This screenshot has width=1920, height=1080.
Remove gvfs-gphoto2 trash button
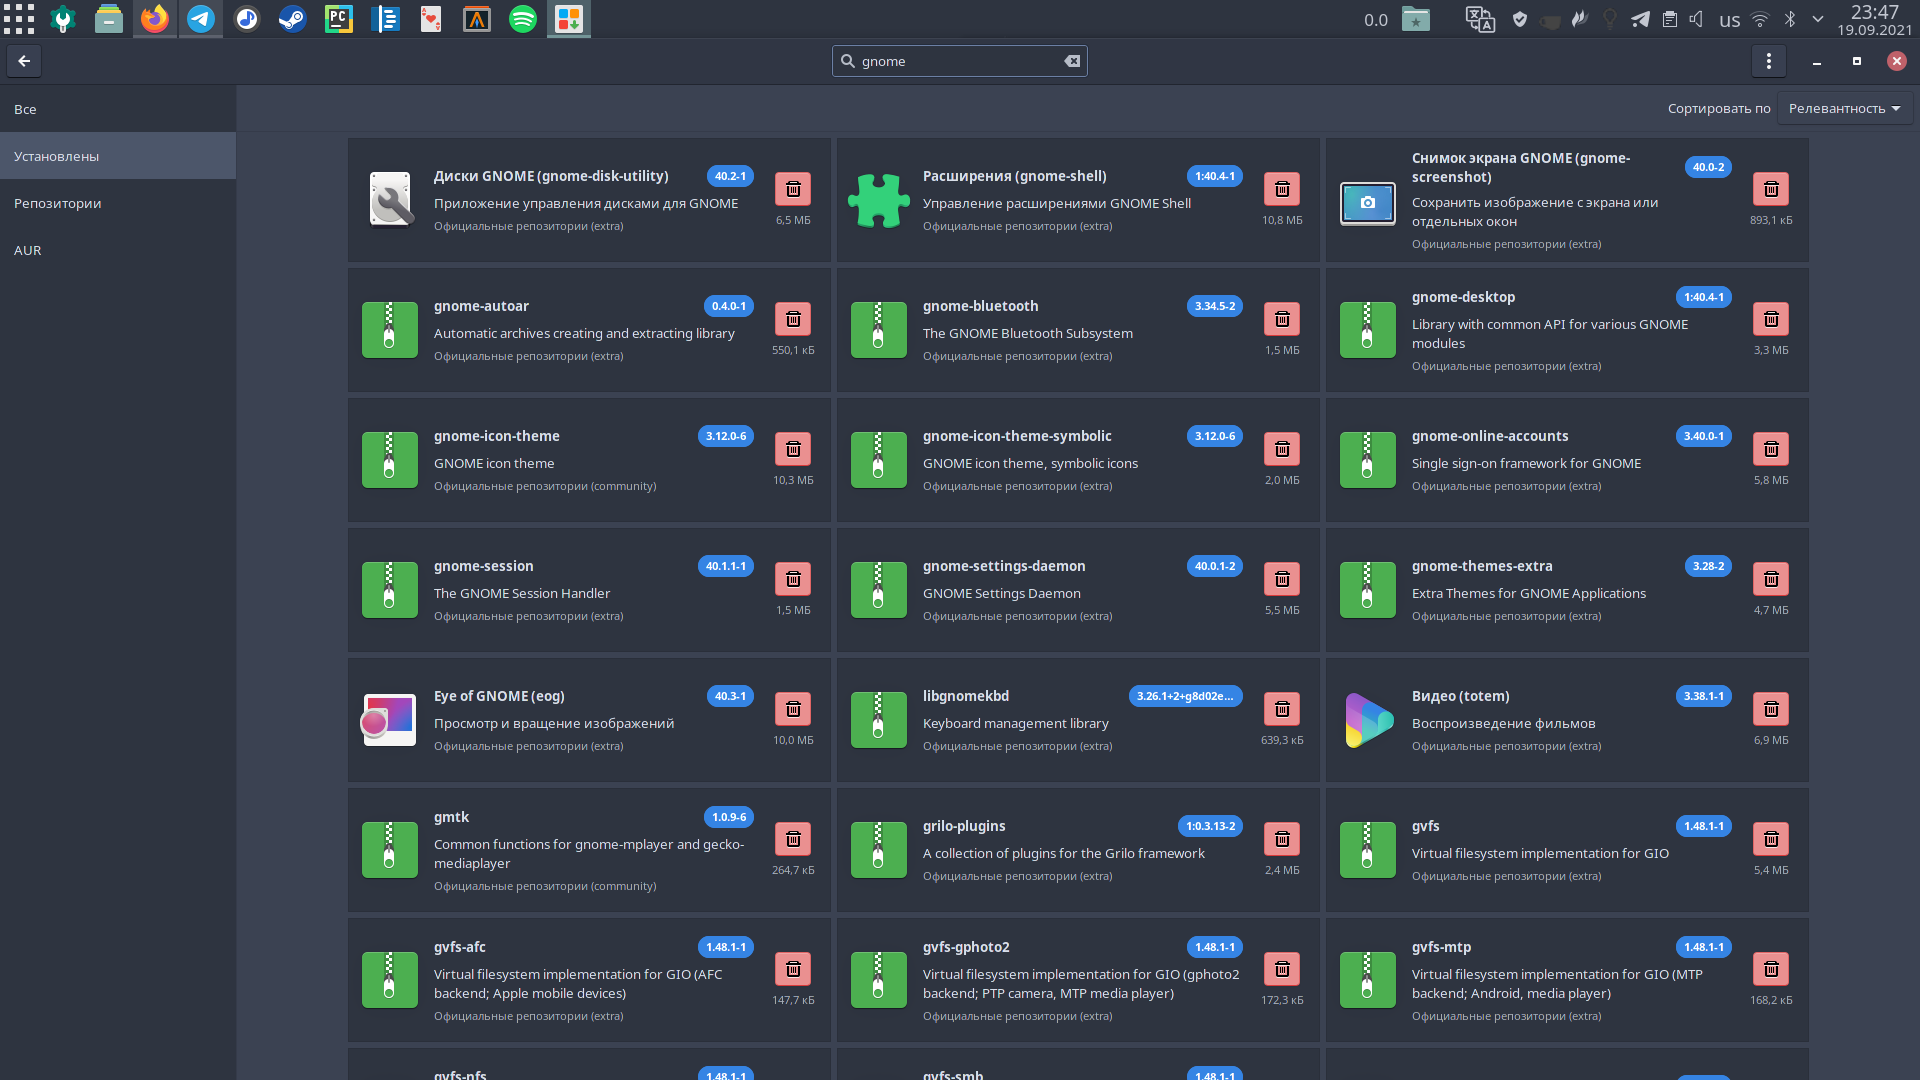click(1282, 969)
